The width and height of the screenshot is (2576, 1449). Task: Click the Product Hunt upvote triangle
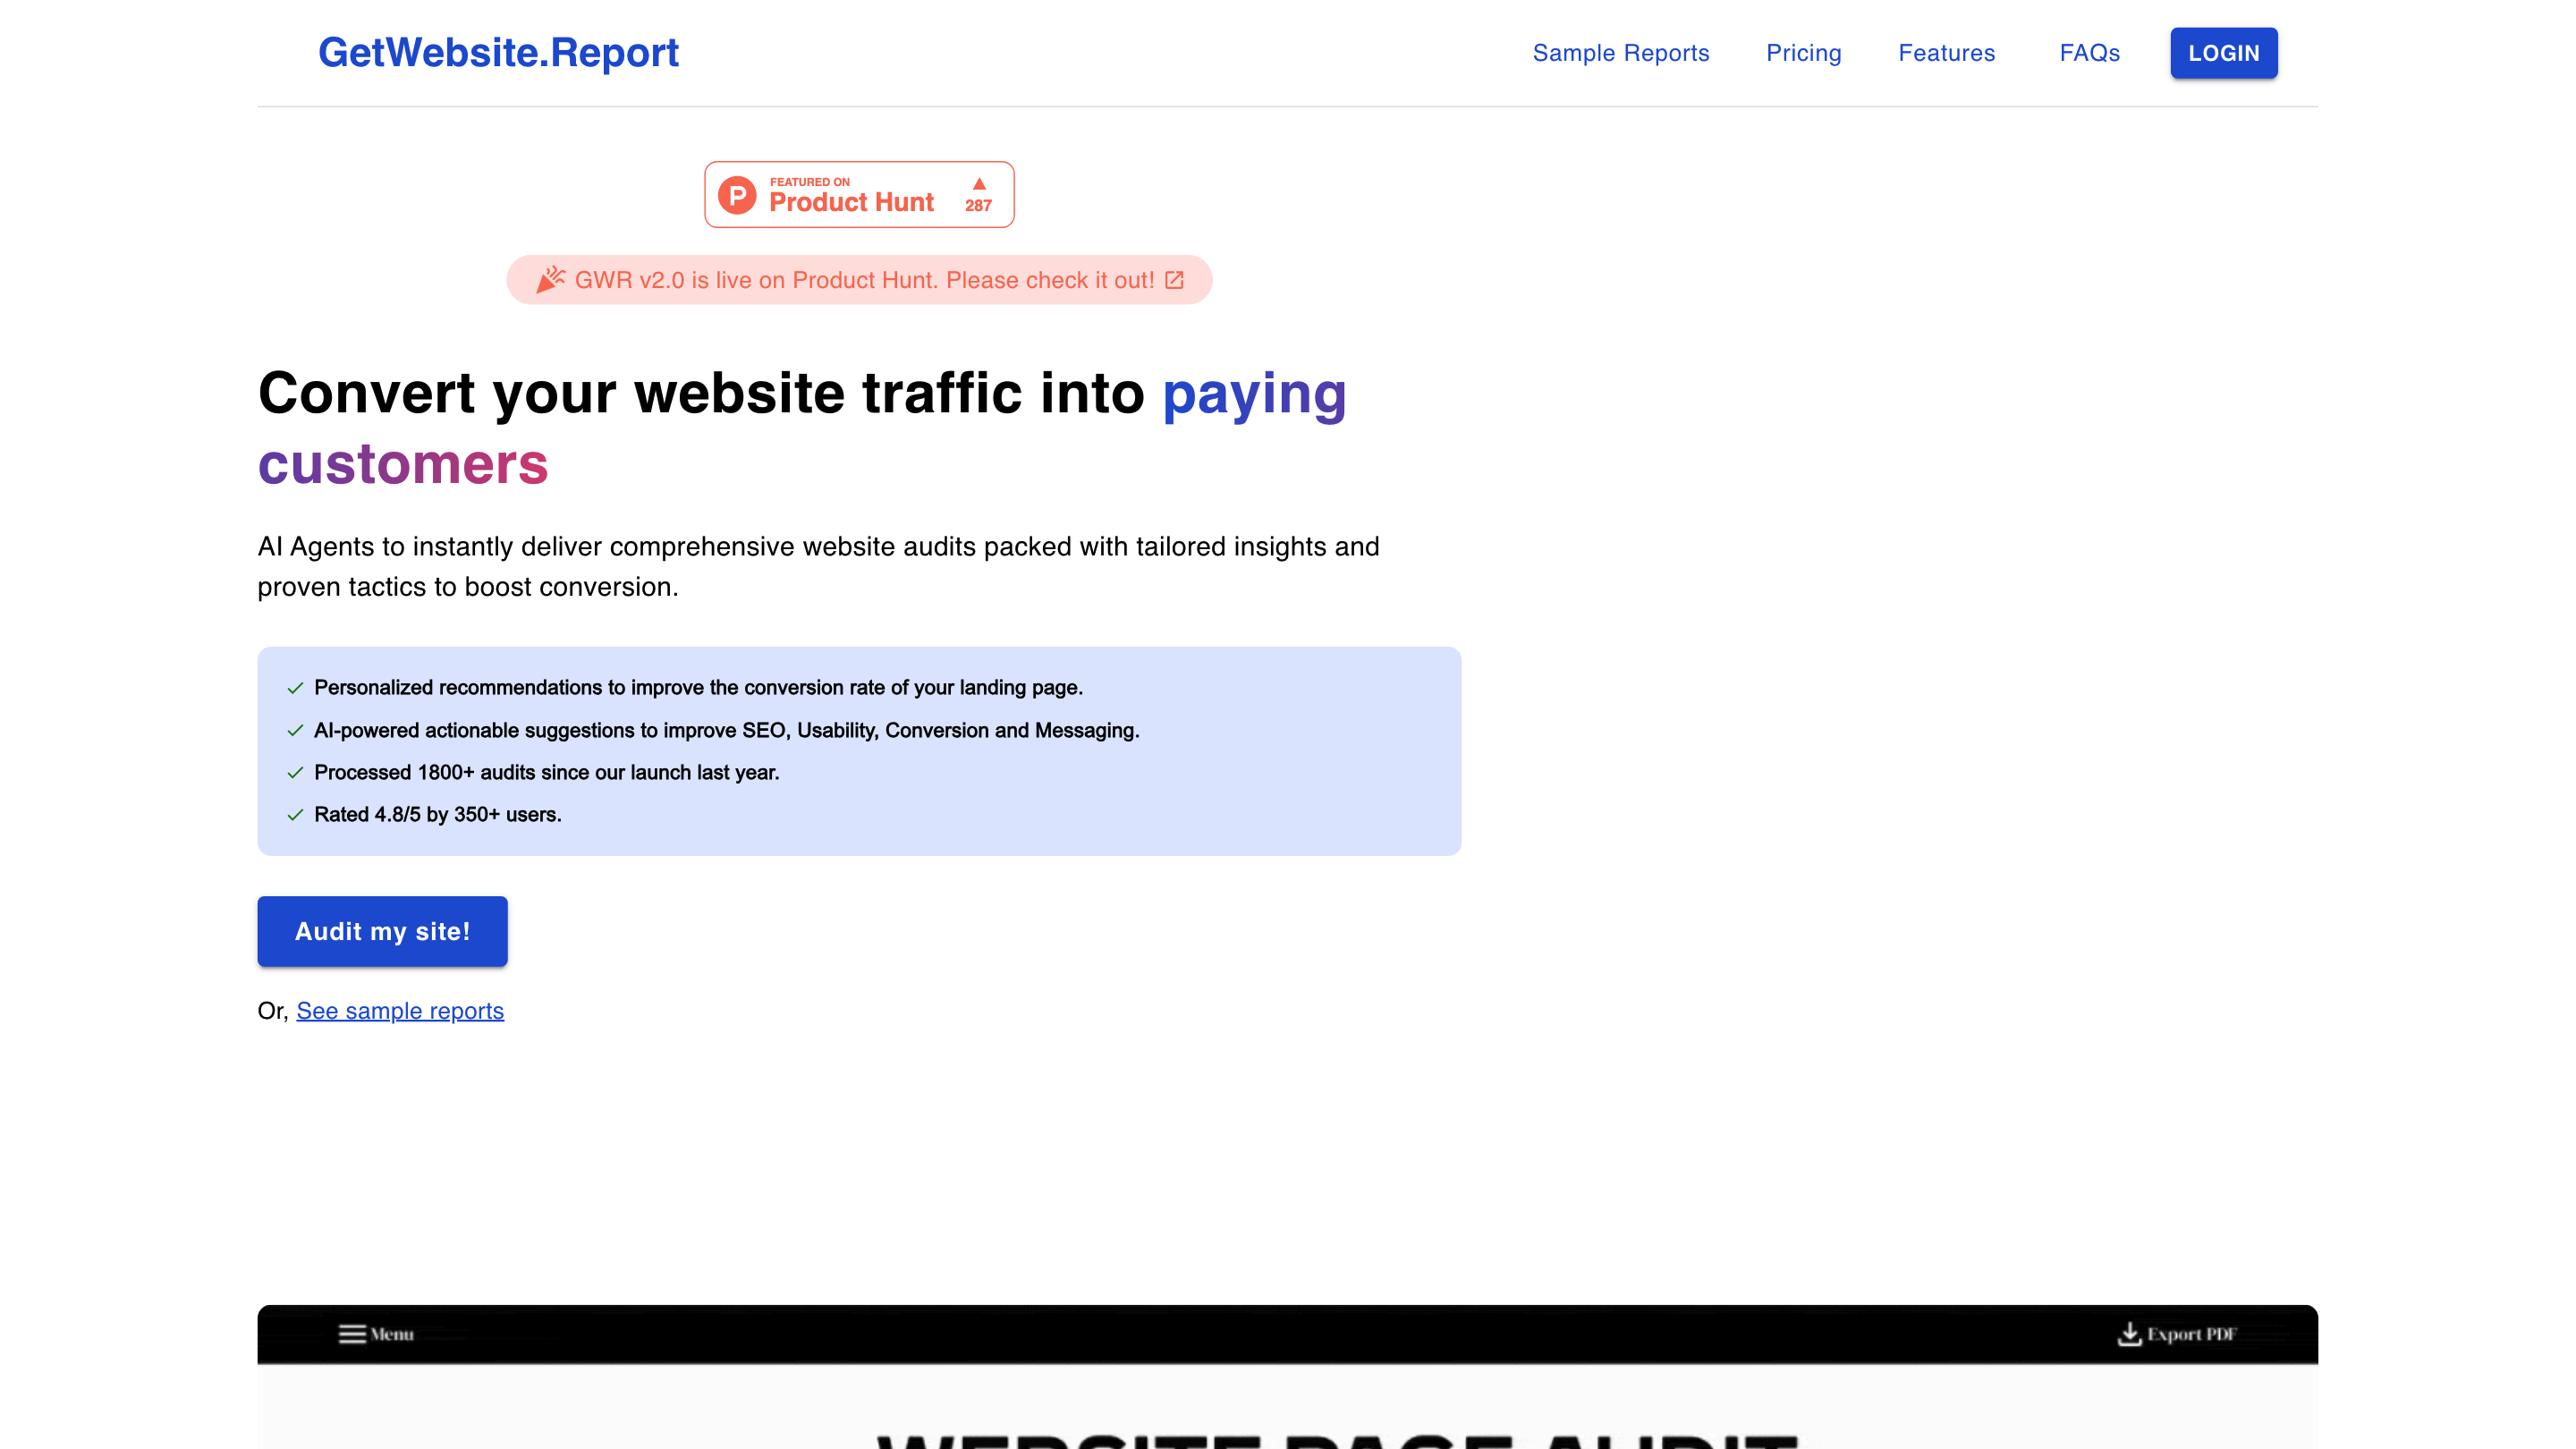coord(979,184)
